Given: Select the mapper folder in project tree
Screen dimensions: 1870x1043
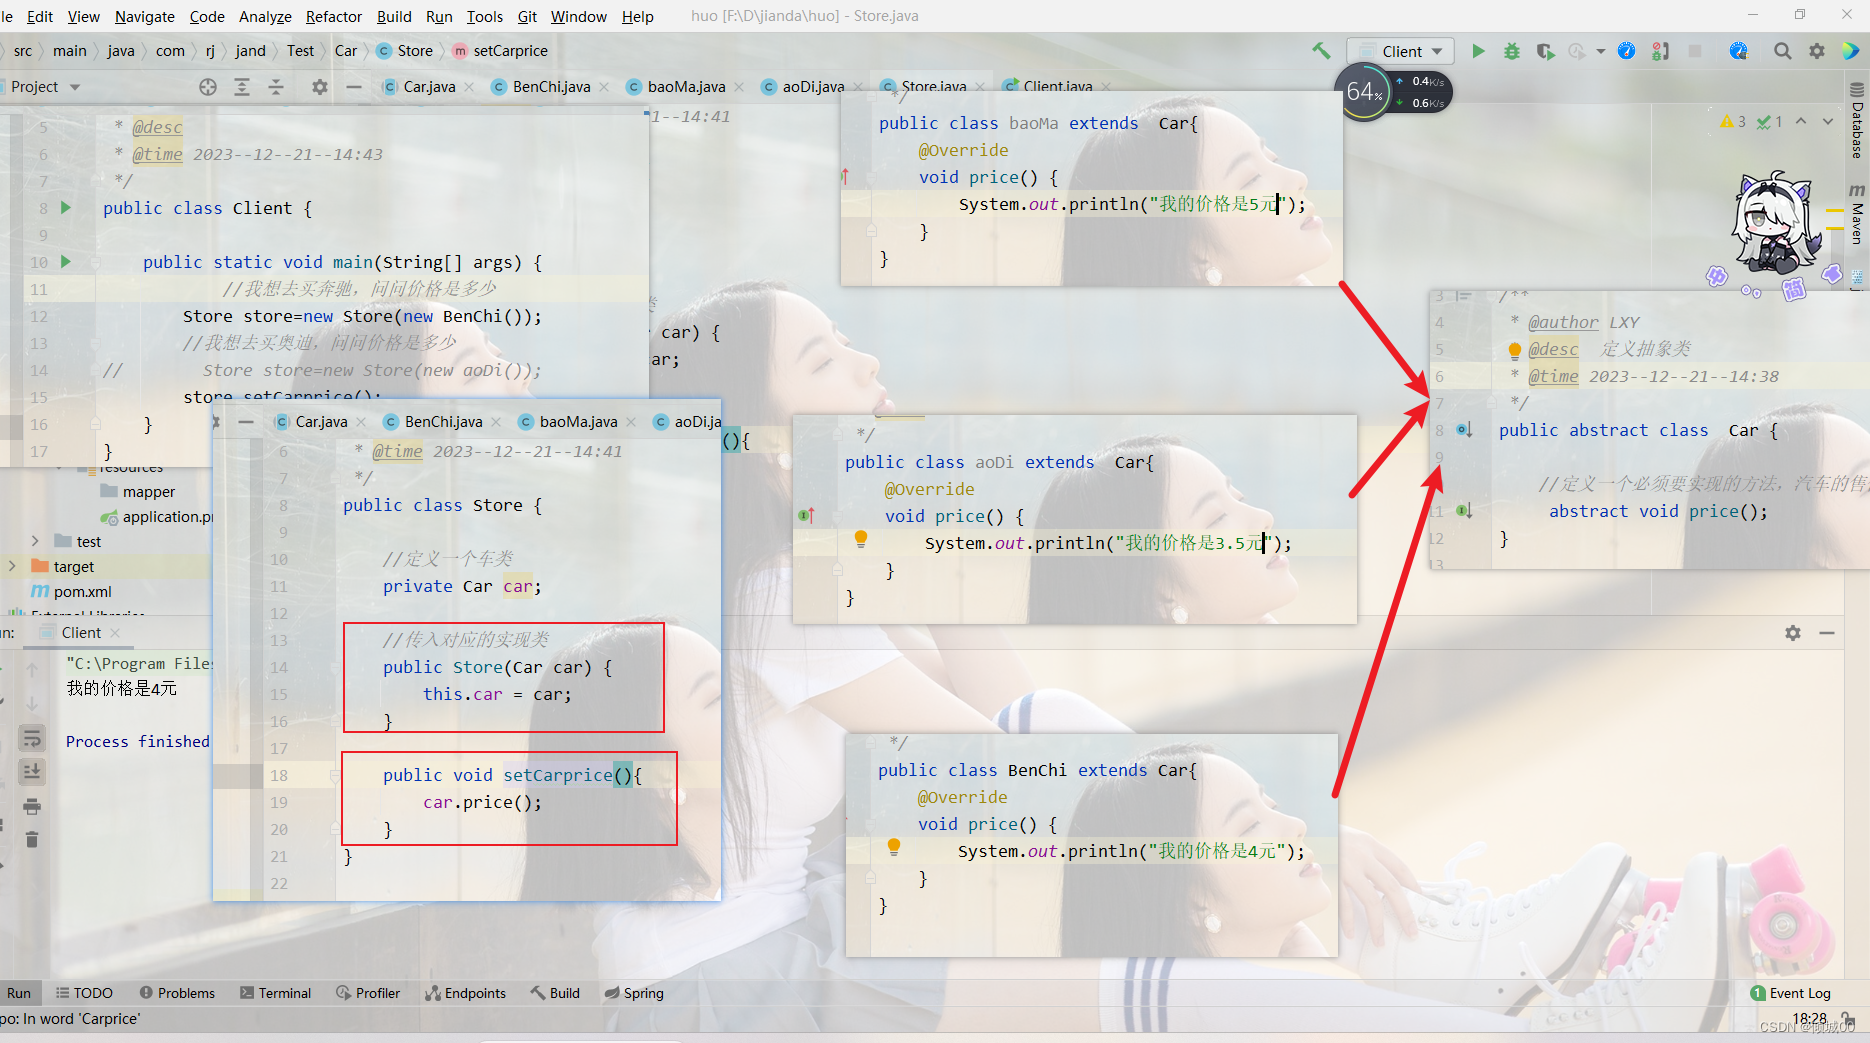Looking at the screenshot, I should [138, 491].
